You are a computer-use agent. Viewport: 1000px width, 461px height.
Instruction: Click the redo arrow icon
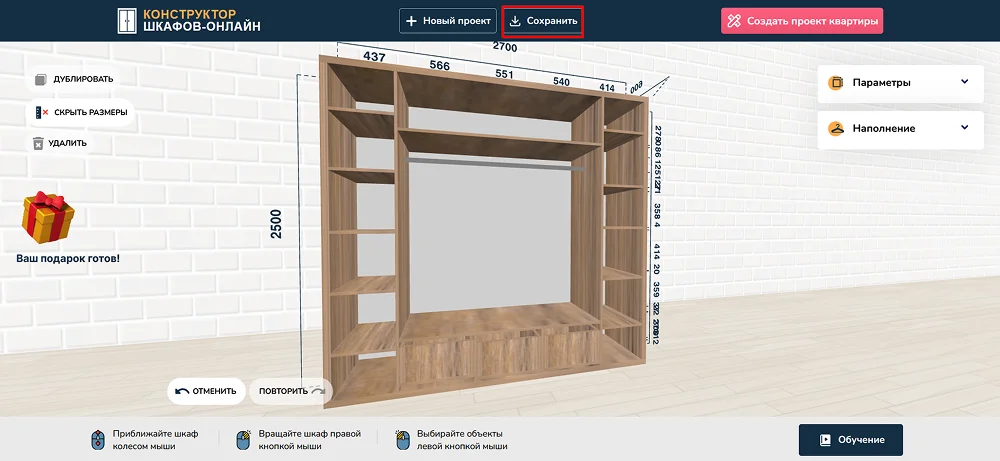click(x=317, y=391)
